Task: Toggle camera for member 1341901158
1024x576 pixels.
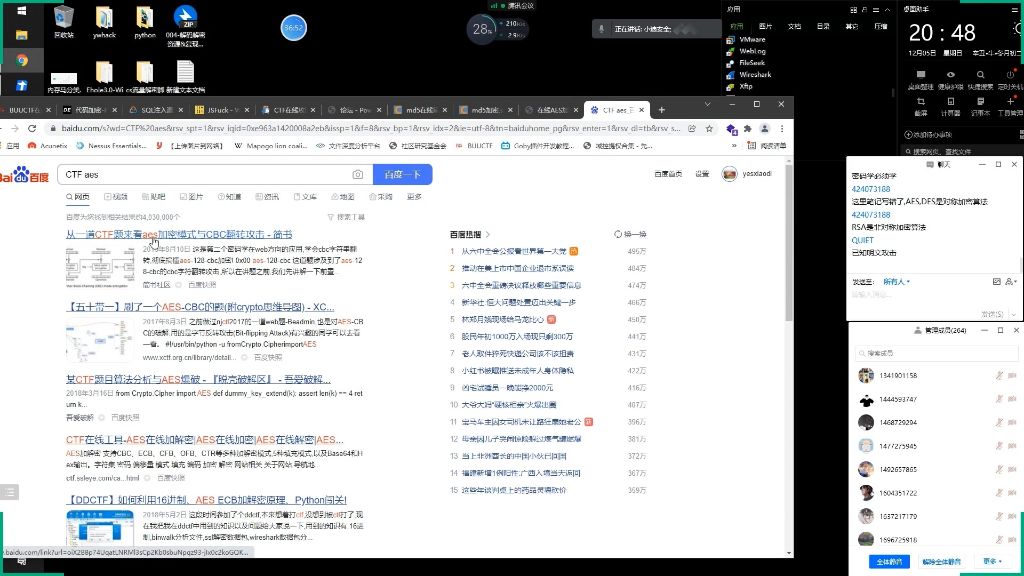Action: tap(1012, 376)
